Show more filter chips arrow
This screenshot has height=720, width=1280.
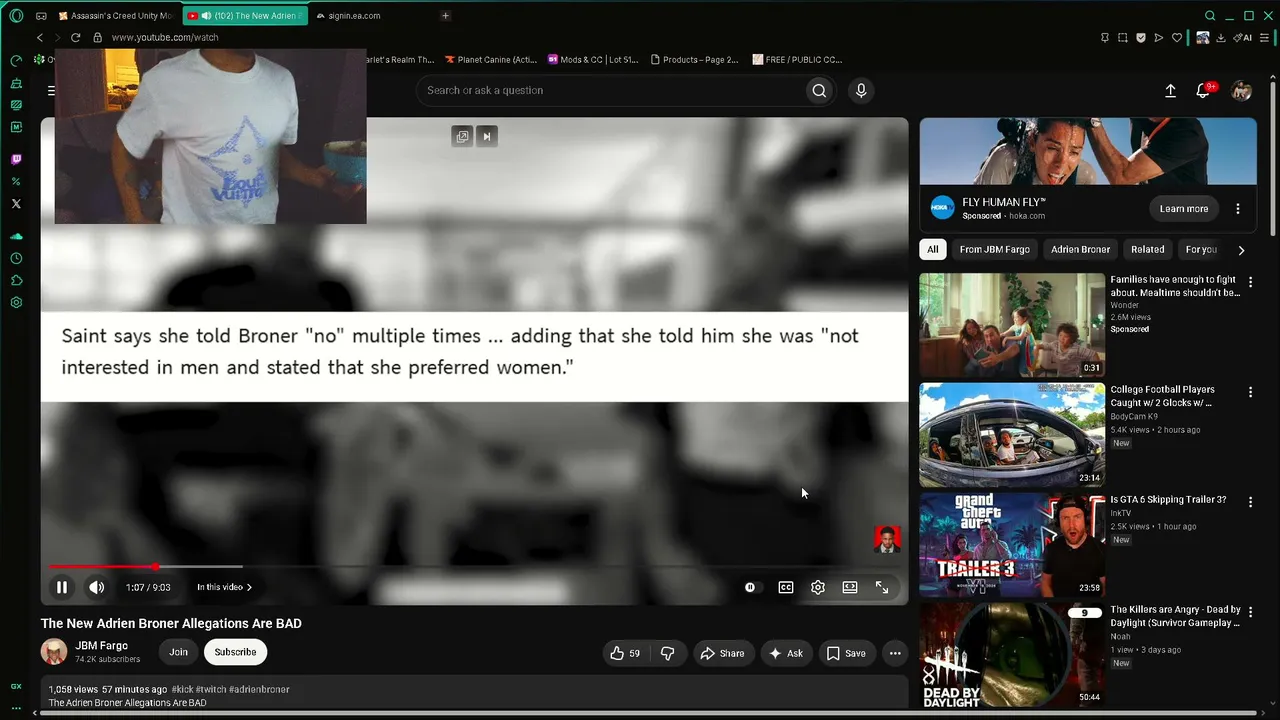point(1241,250)
